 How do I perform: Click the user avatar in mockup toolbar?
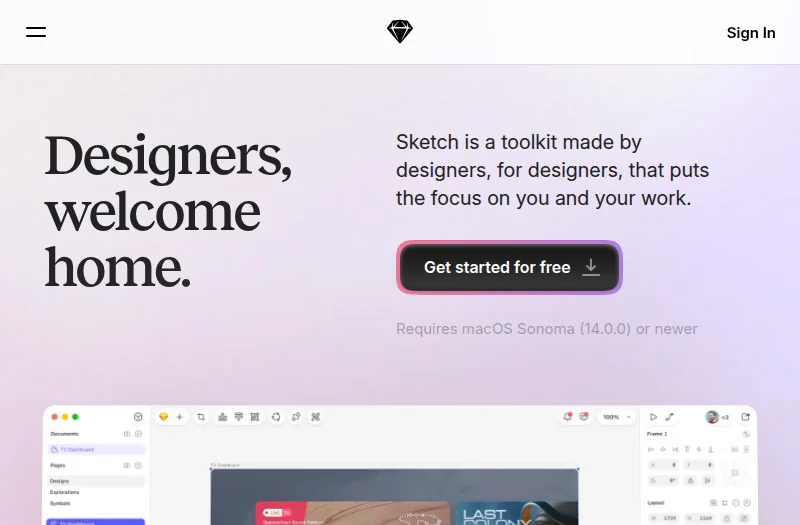point(712,417)
